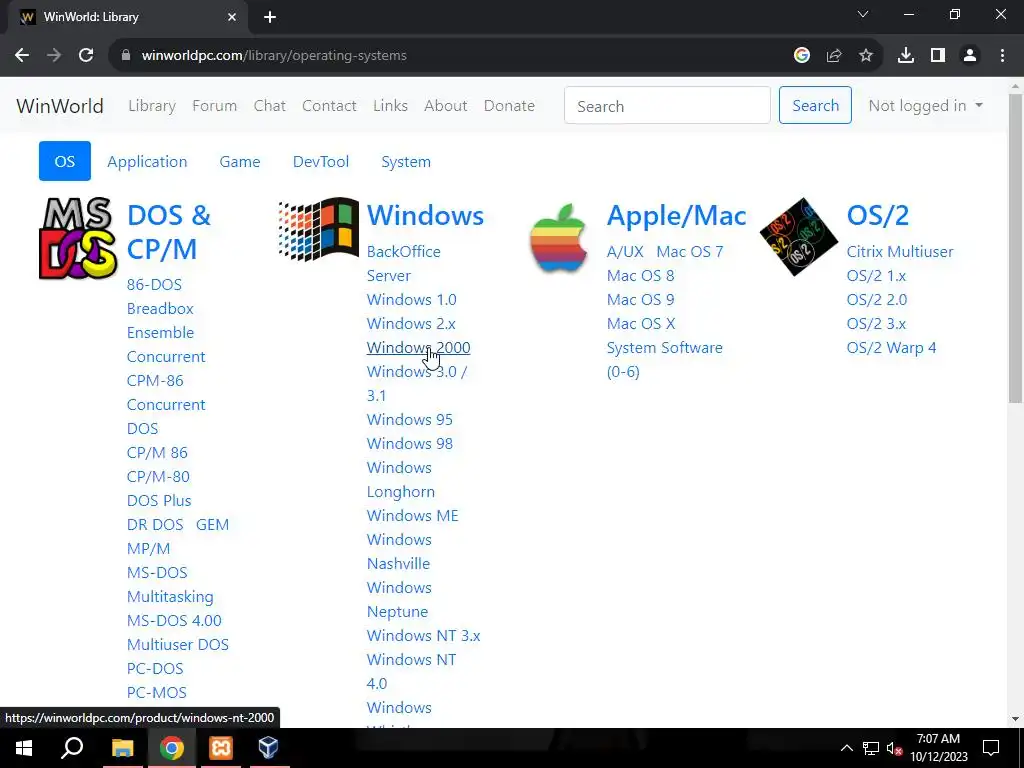Click the MS-DOS logo image

point(78,238)
